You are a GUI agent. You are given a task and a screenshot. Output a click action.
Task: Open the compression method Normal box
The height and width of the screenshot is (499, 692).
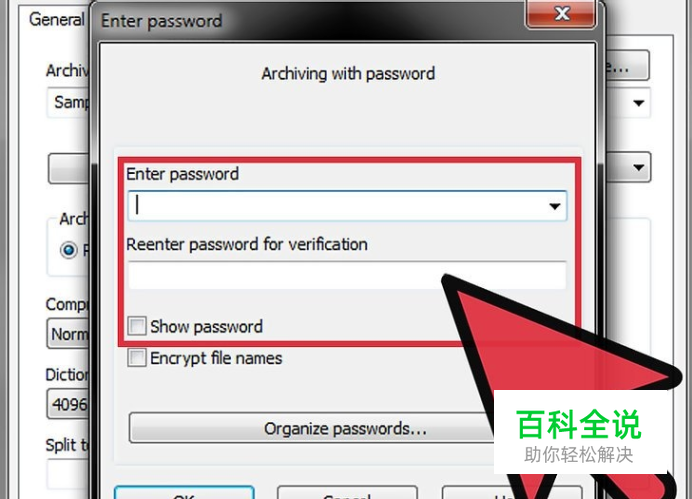(x=68, y=334)
